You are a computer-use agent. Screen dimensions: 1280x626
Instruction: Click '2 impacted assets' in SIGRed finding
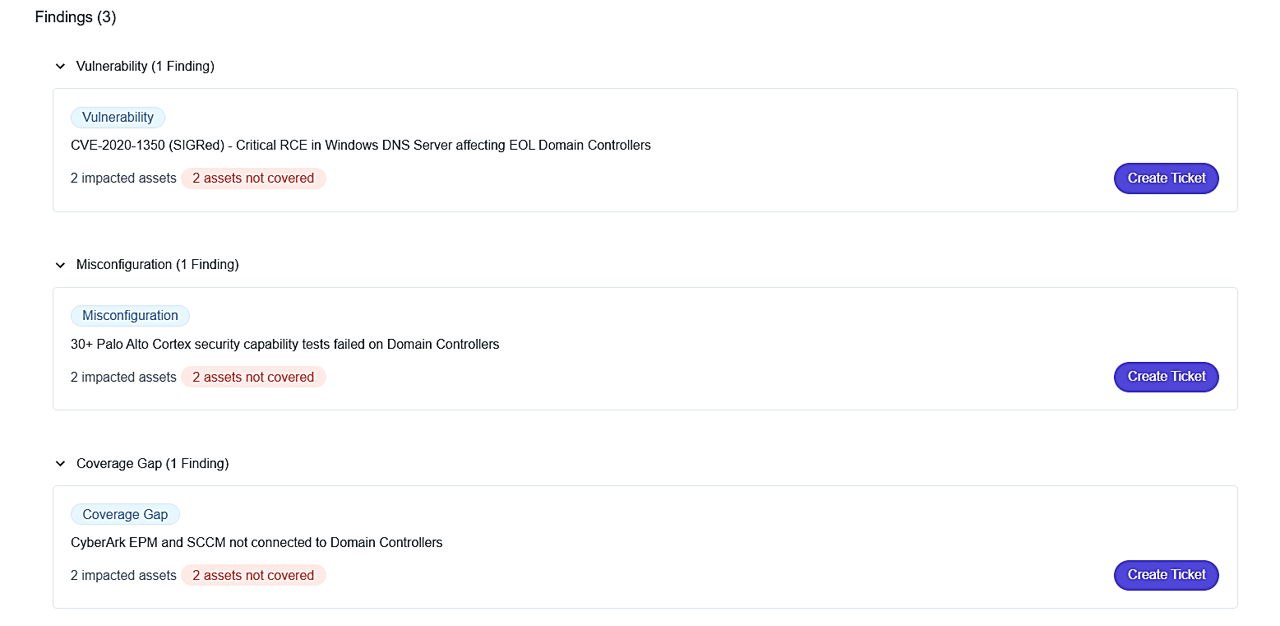pyautogui.click(x=123, y=178)
